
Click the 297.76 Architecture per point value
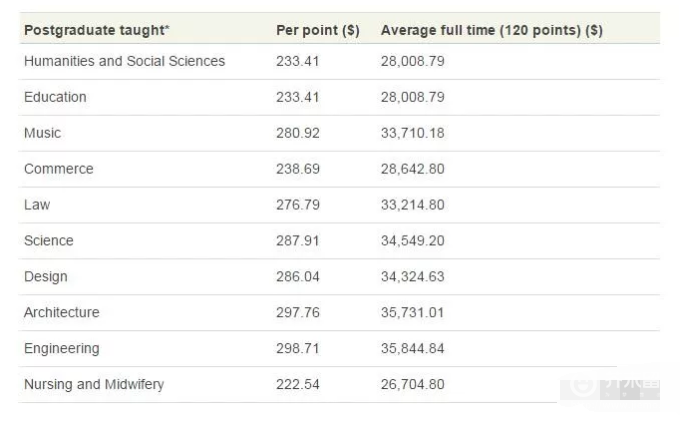(298, 312)
